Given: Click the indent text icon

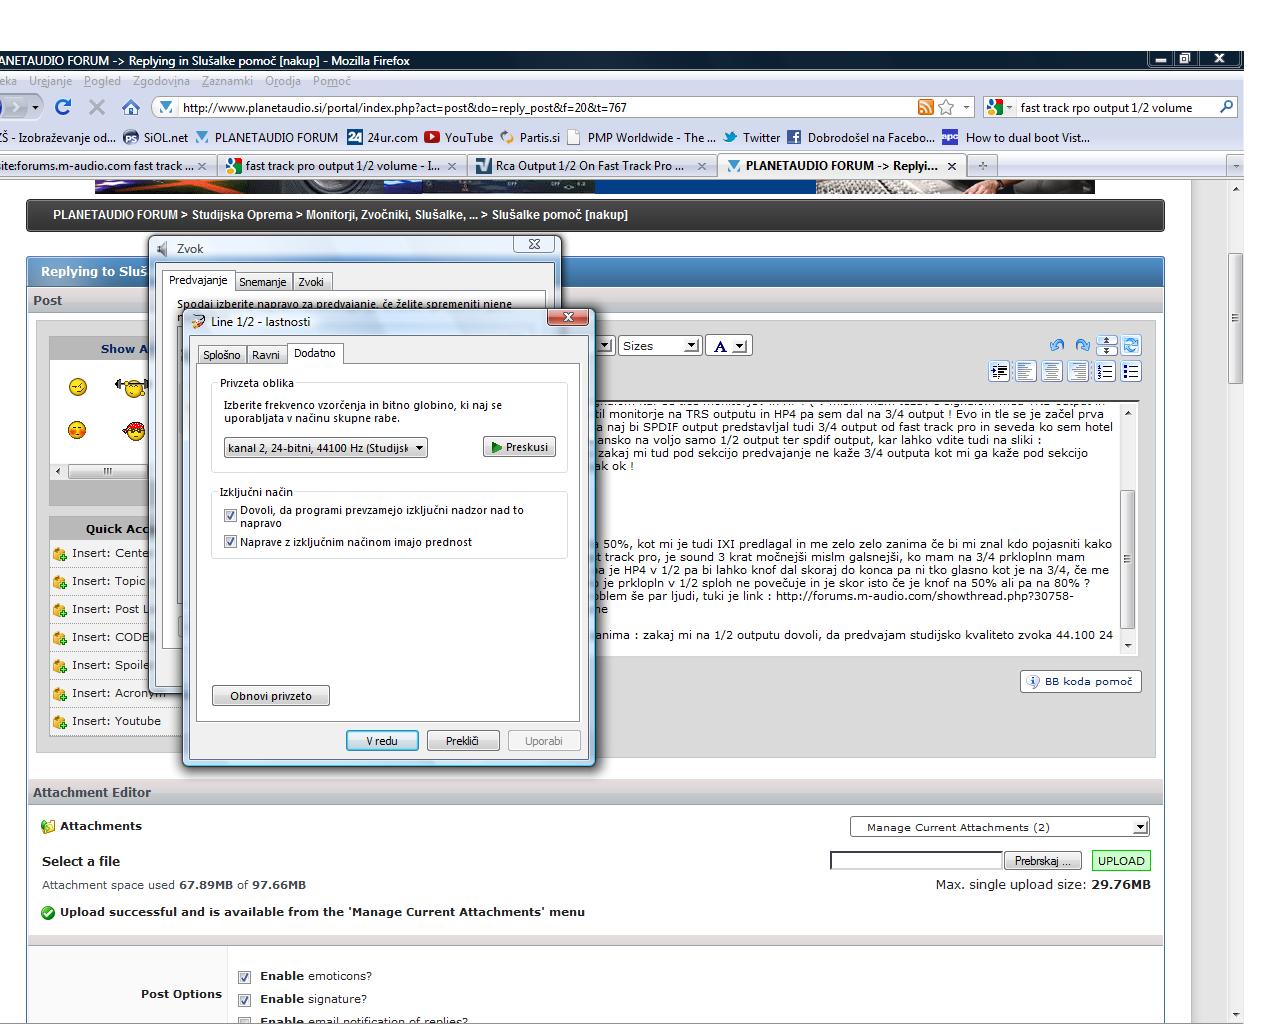Looking at the screenshot, I should (x=999, y=372).
